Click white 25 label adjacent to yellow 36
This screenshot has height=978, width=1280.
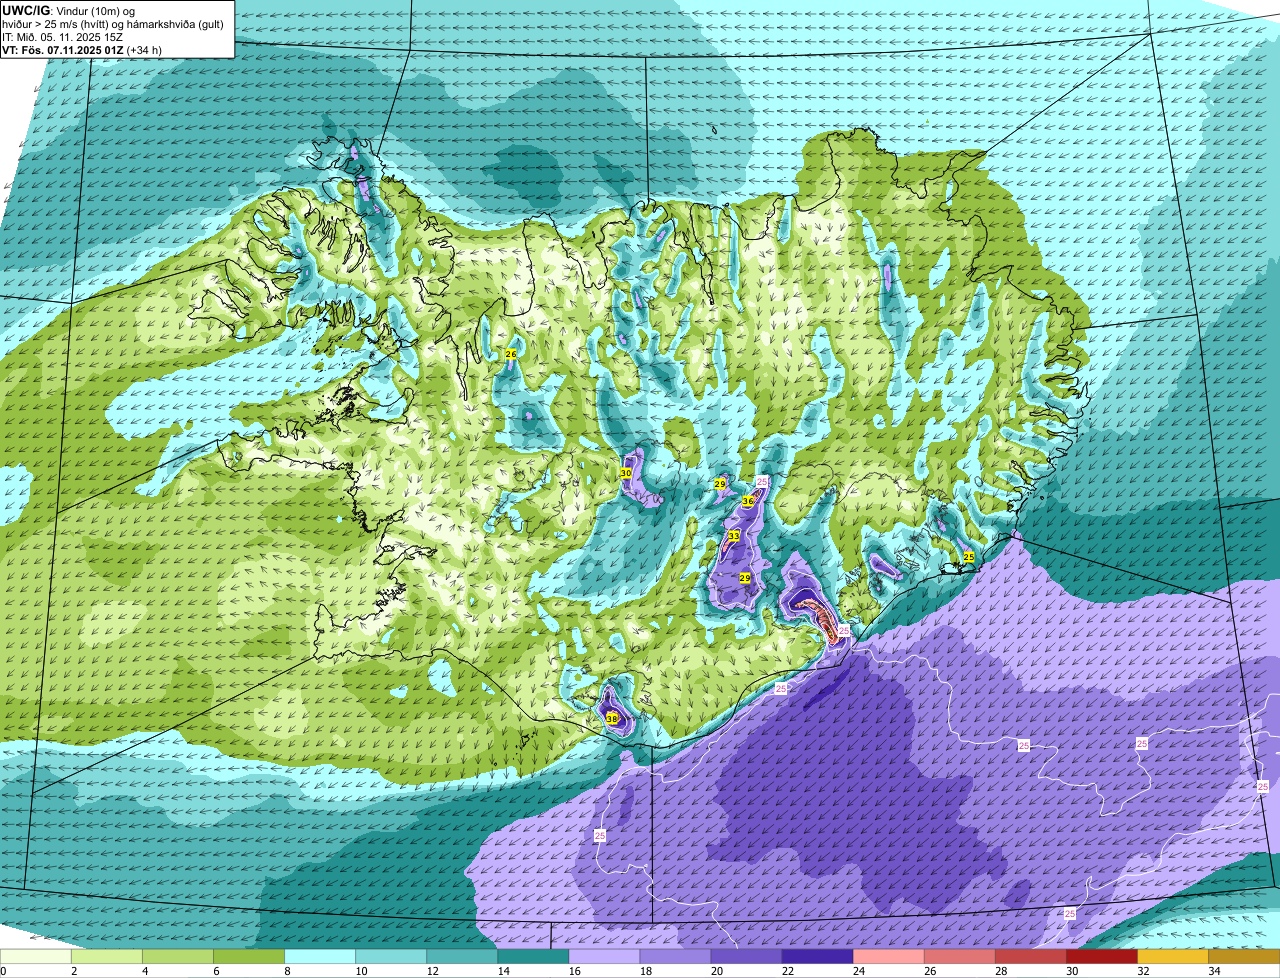click(761, 482)
